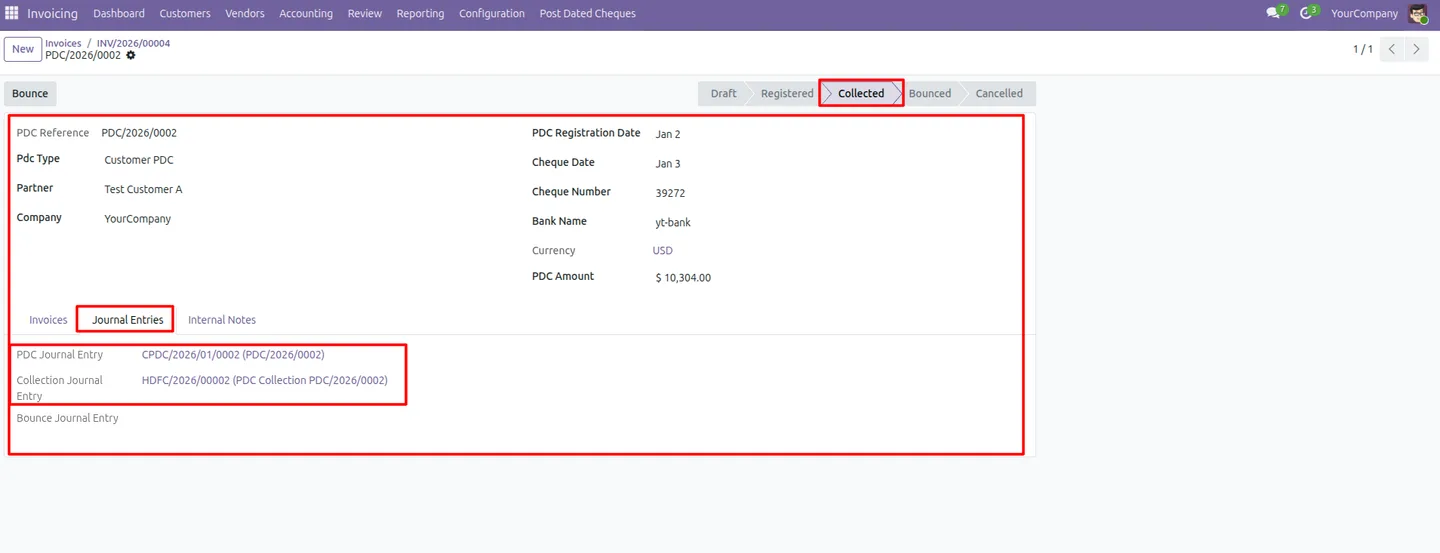Viewport: 1440px width, 553px height.
Task: Open the HDFC/2026/00002 collection entry link
Action: click(265, 380)
